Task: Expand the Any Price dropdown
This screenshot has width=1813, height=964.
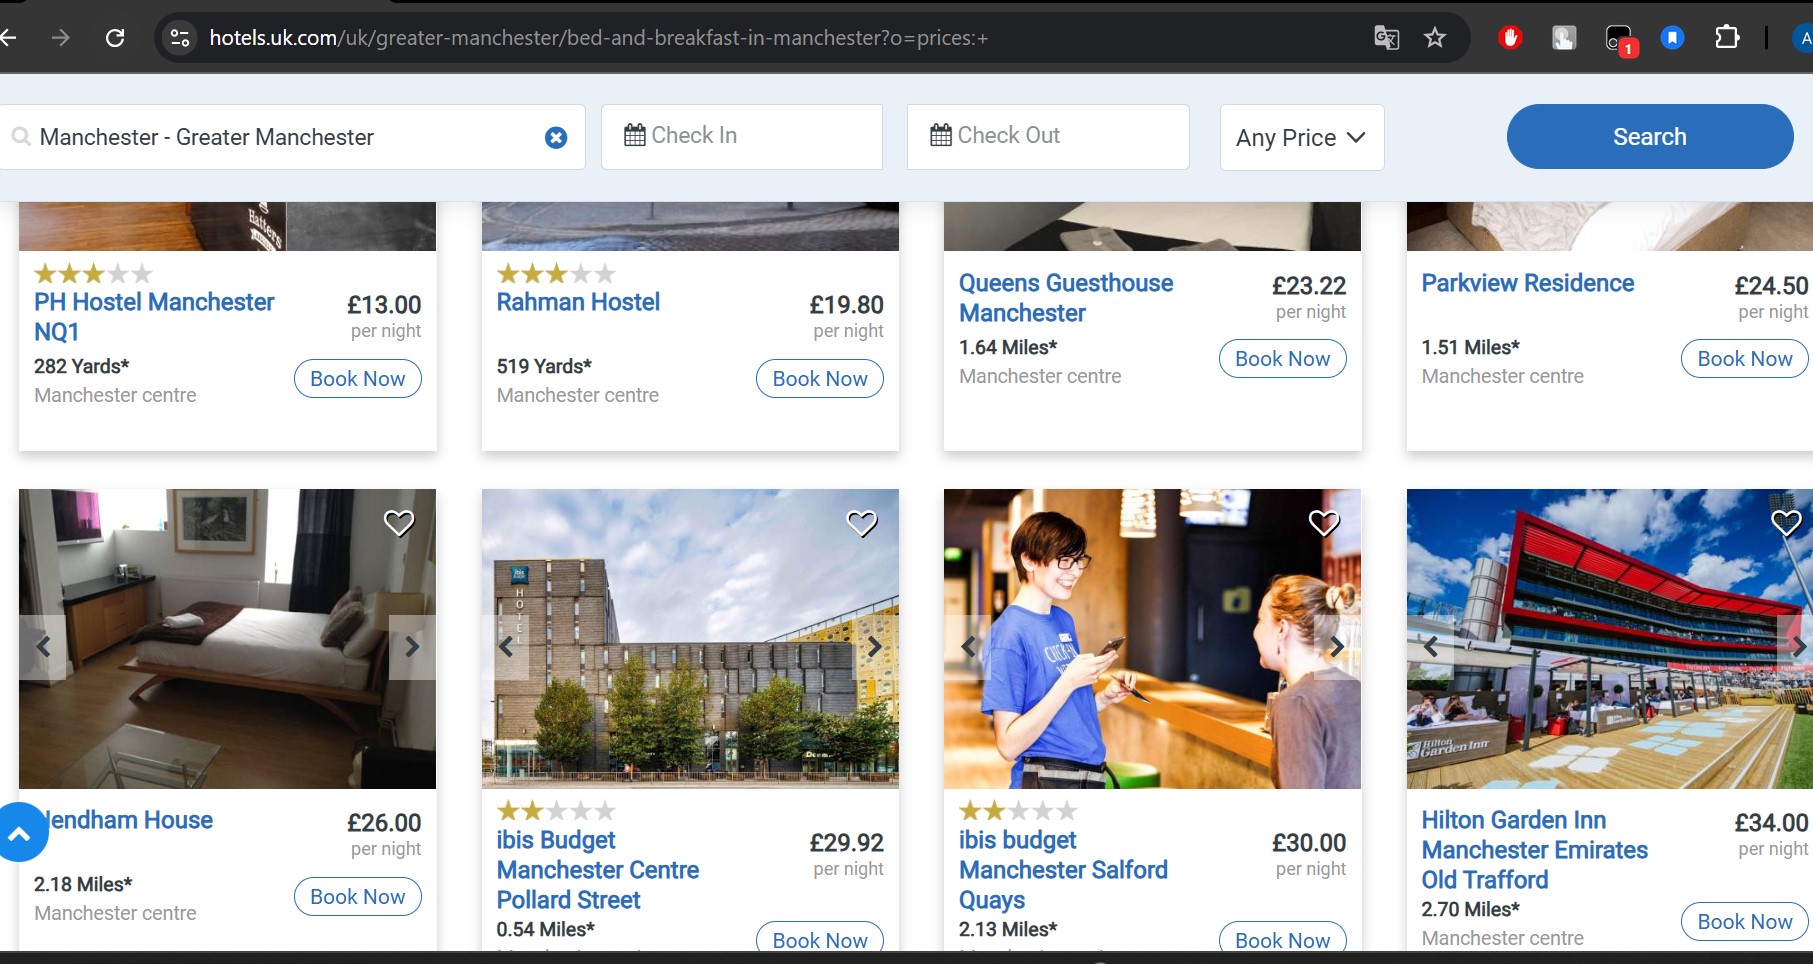Action: 1302,137
